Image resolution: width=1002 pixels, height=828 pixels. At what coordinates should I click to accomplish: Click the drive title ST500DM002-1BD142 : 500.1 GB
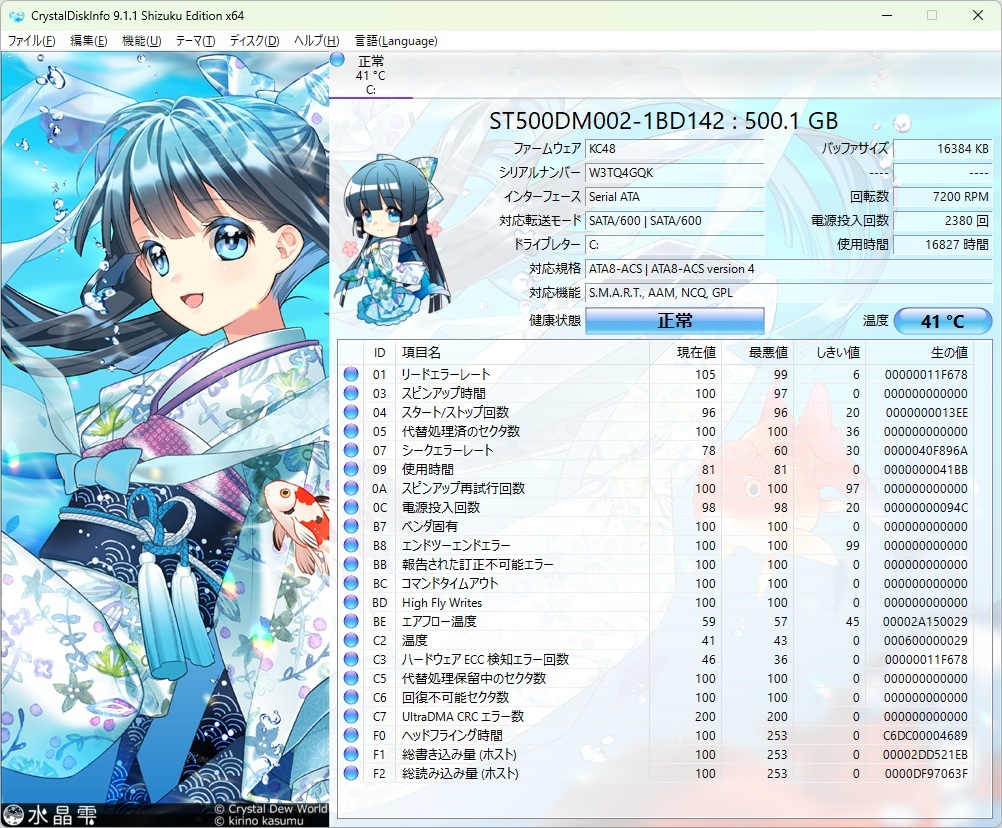(663, 121)
